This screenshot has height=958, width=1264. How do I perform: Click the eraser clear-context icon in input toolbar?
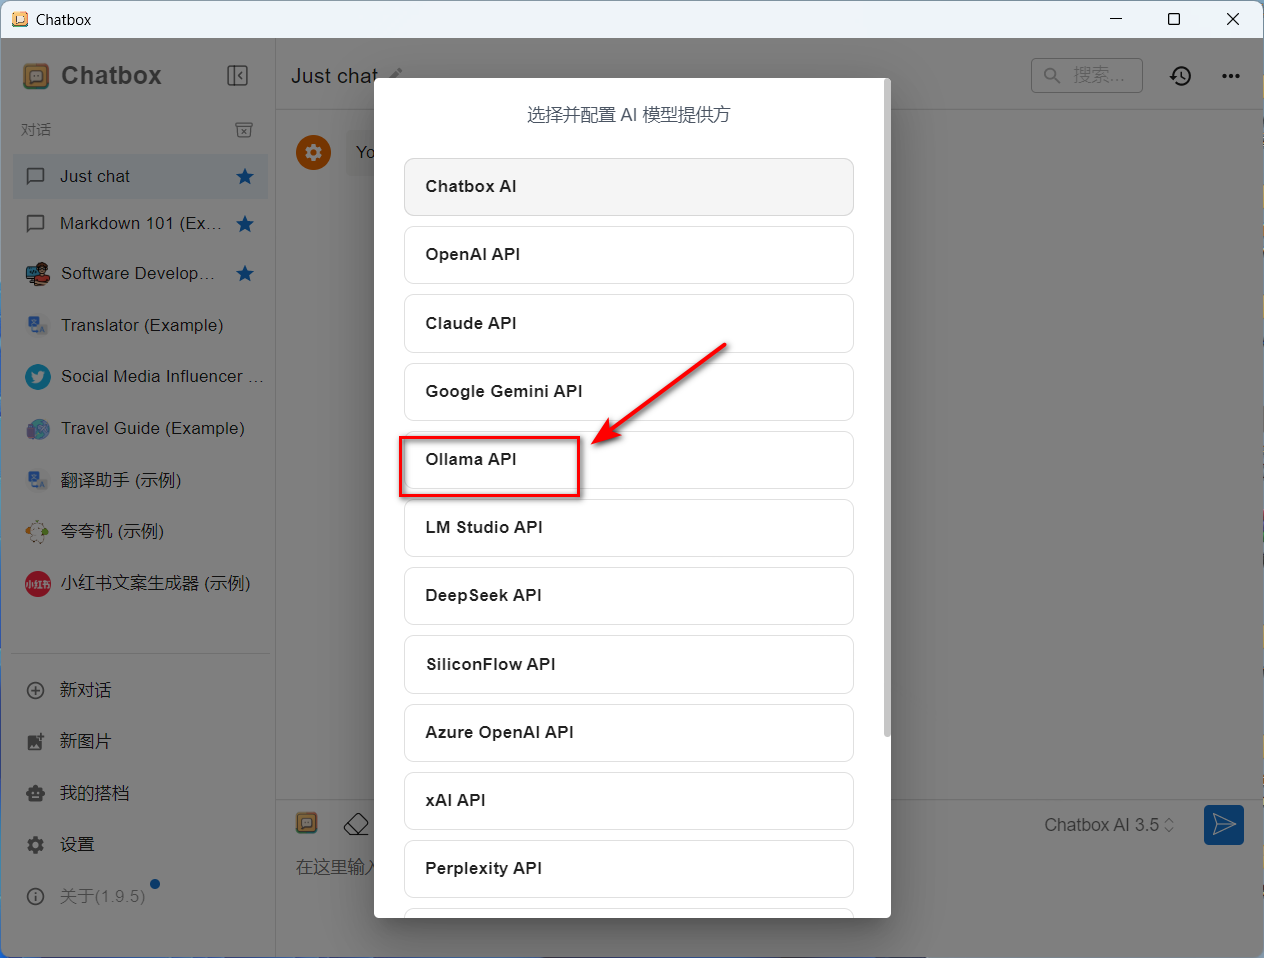click(x=356, y=825)
